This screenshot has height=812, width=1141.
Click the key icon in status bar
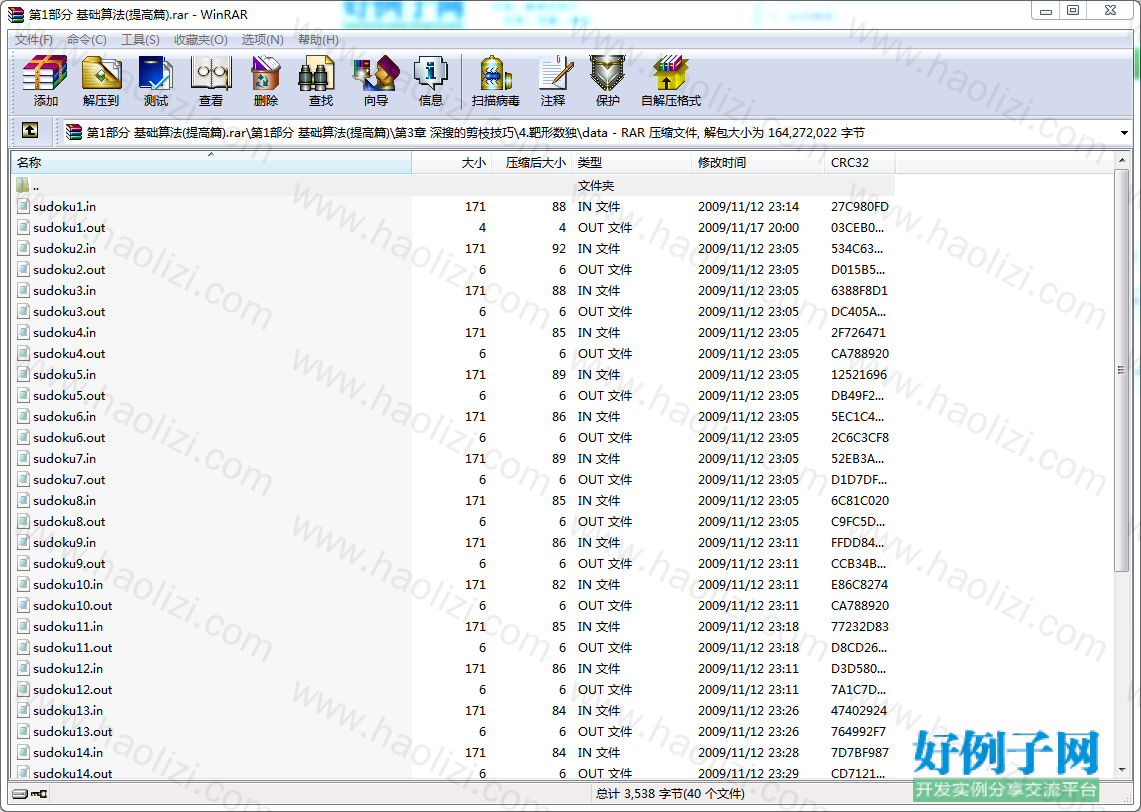[x=39, y=794]
